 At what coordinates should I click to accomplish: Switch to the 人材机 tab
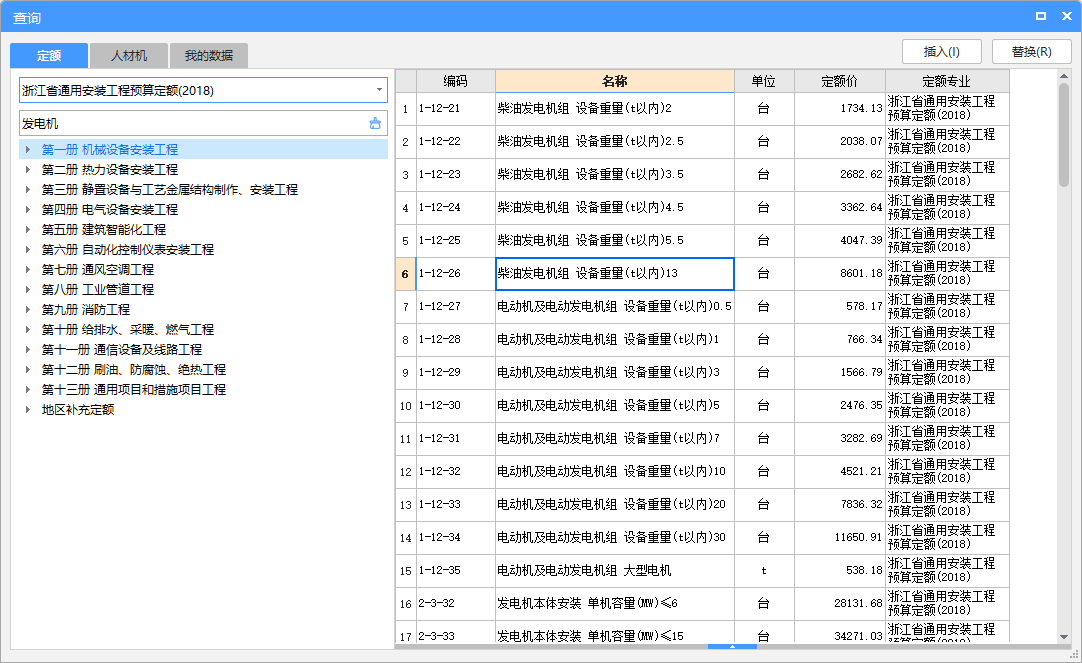click(x=129, y=55)
